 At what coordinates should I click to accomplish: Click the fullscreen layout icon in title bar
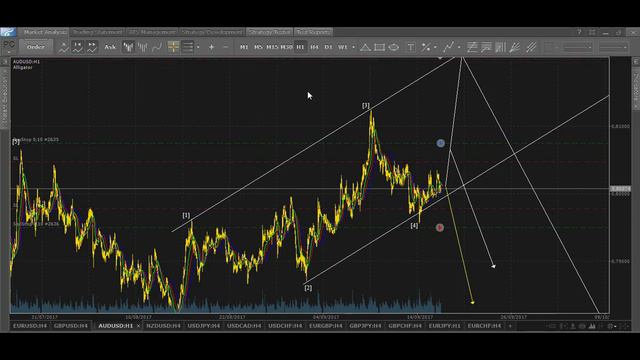coord(592,32)
